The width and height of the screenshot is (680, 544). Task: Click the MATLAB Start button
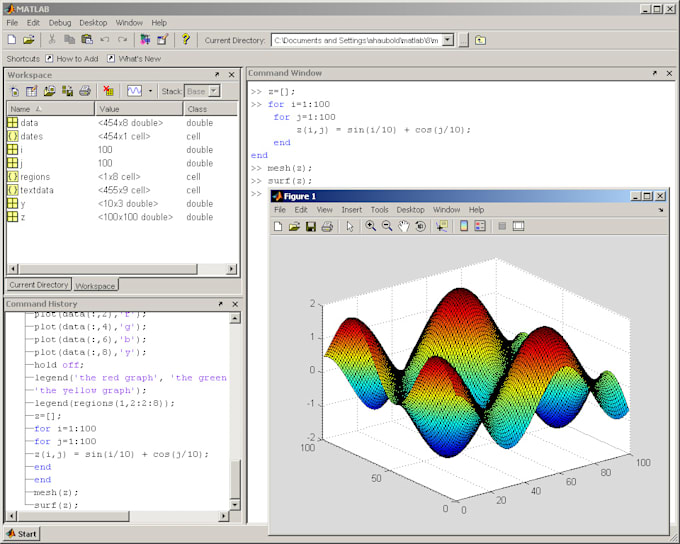(x=22, y=534)
